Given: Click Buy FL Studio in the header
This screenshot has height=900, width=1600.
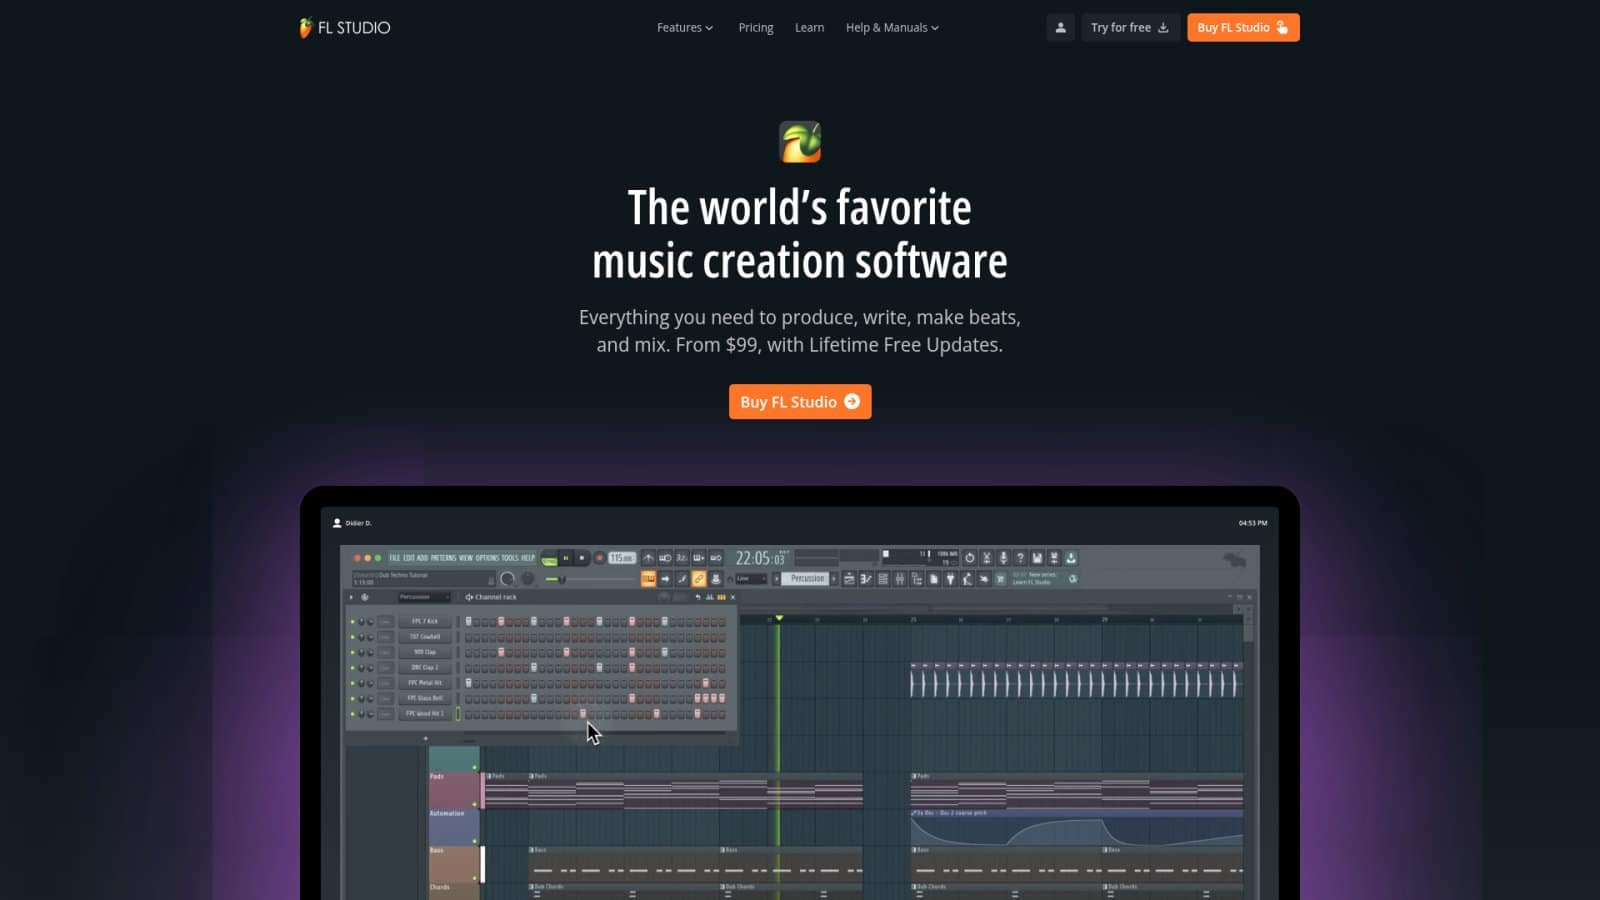Looking at the screenshot, I should (x=1243, y=28).
